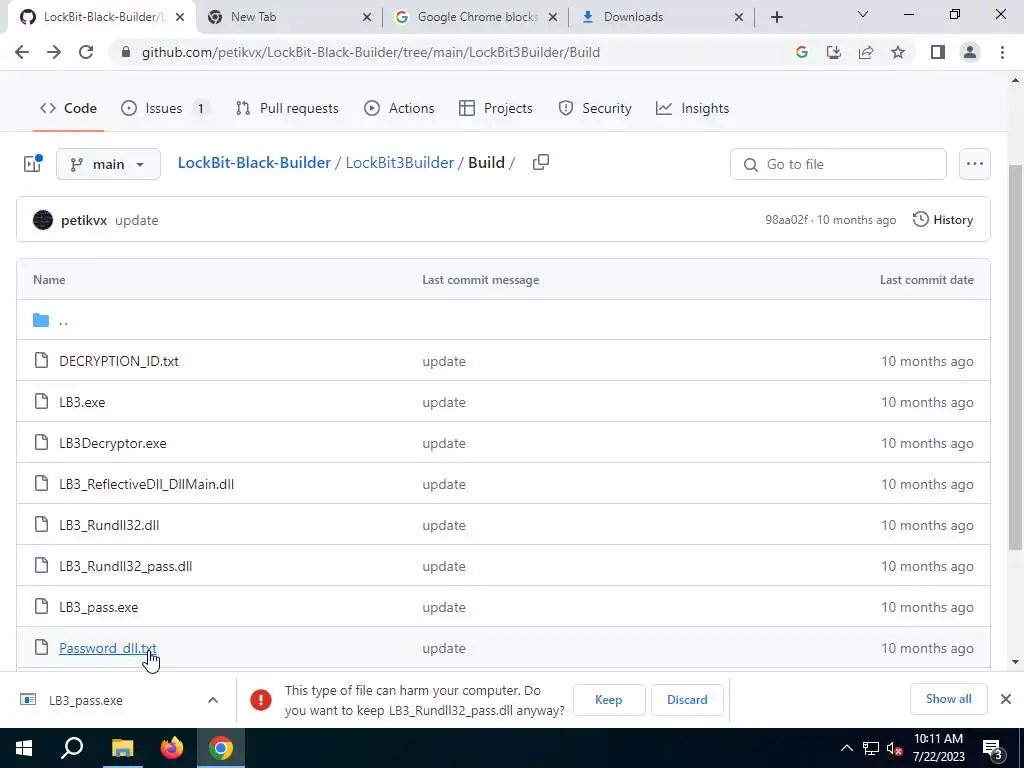Viewport: 1024px width, 768px height.
Task: Close the LockBit-Black-Builder tab
Action: (x=180, y=17)
